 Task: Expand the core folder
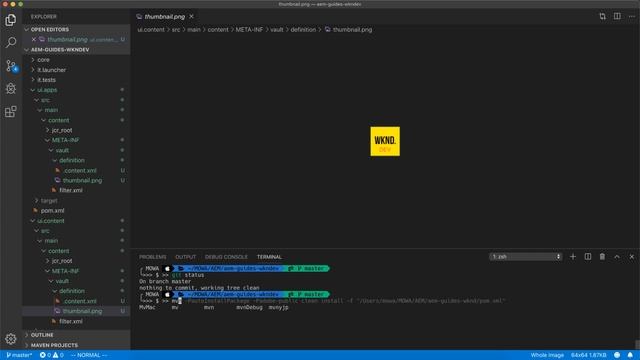[43, 60]
